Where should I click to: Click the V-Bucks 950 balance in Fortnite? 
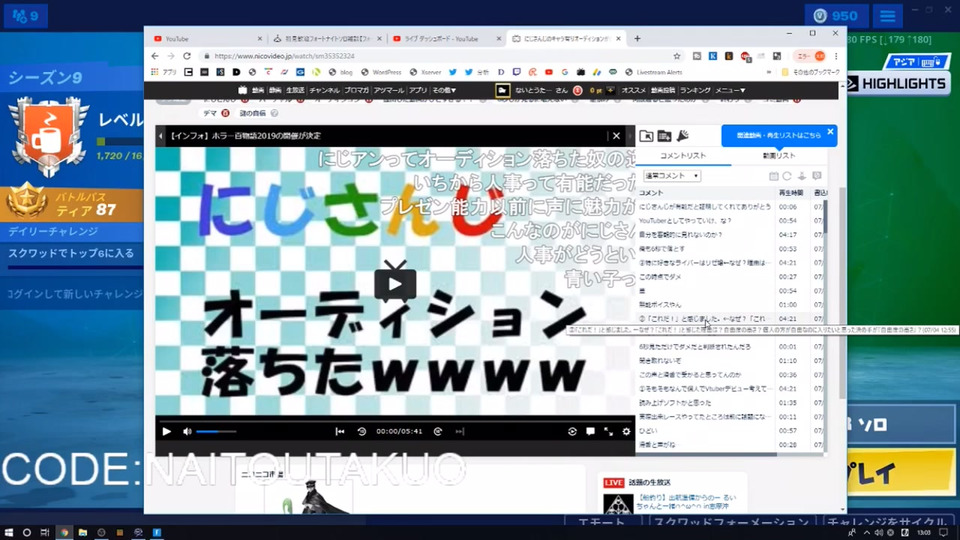(x=836, y=16)
